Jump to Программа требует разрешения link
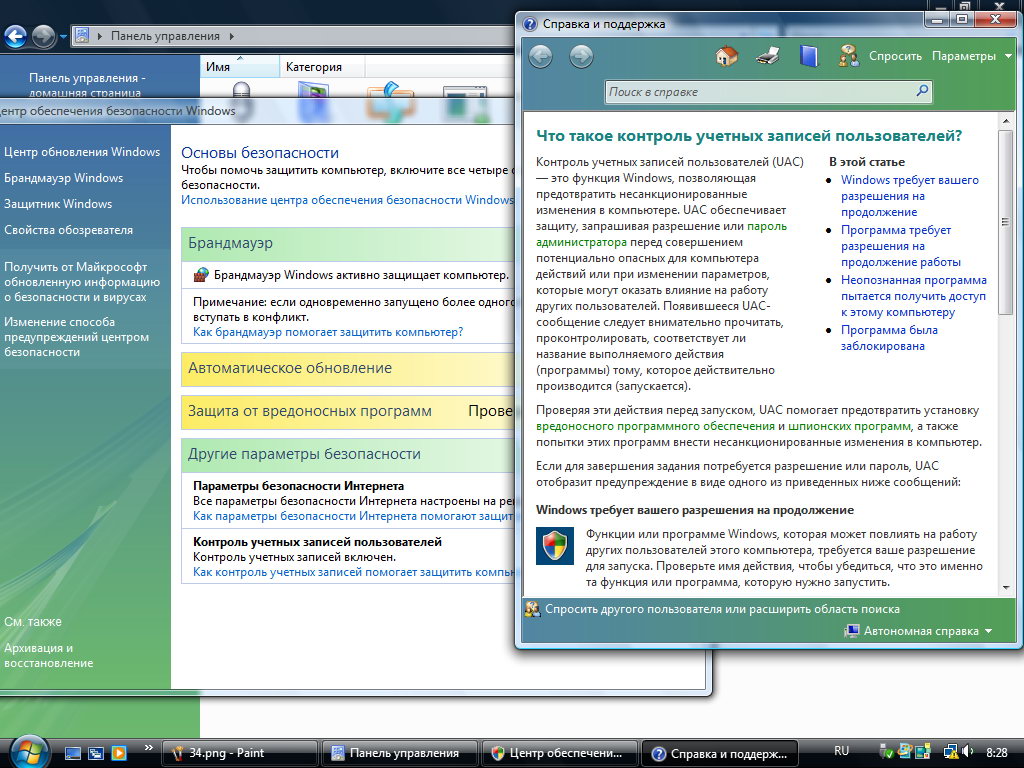The width and height of the screenshot is (1024, 768). tap(901, 246)
